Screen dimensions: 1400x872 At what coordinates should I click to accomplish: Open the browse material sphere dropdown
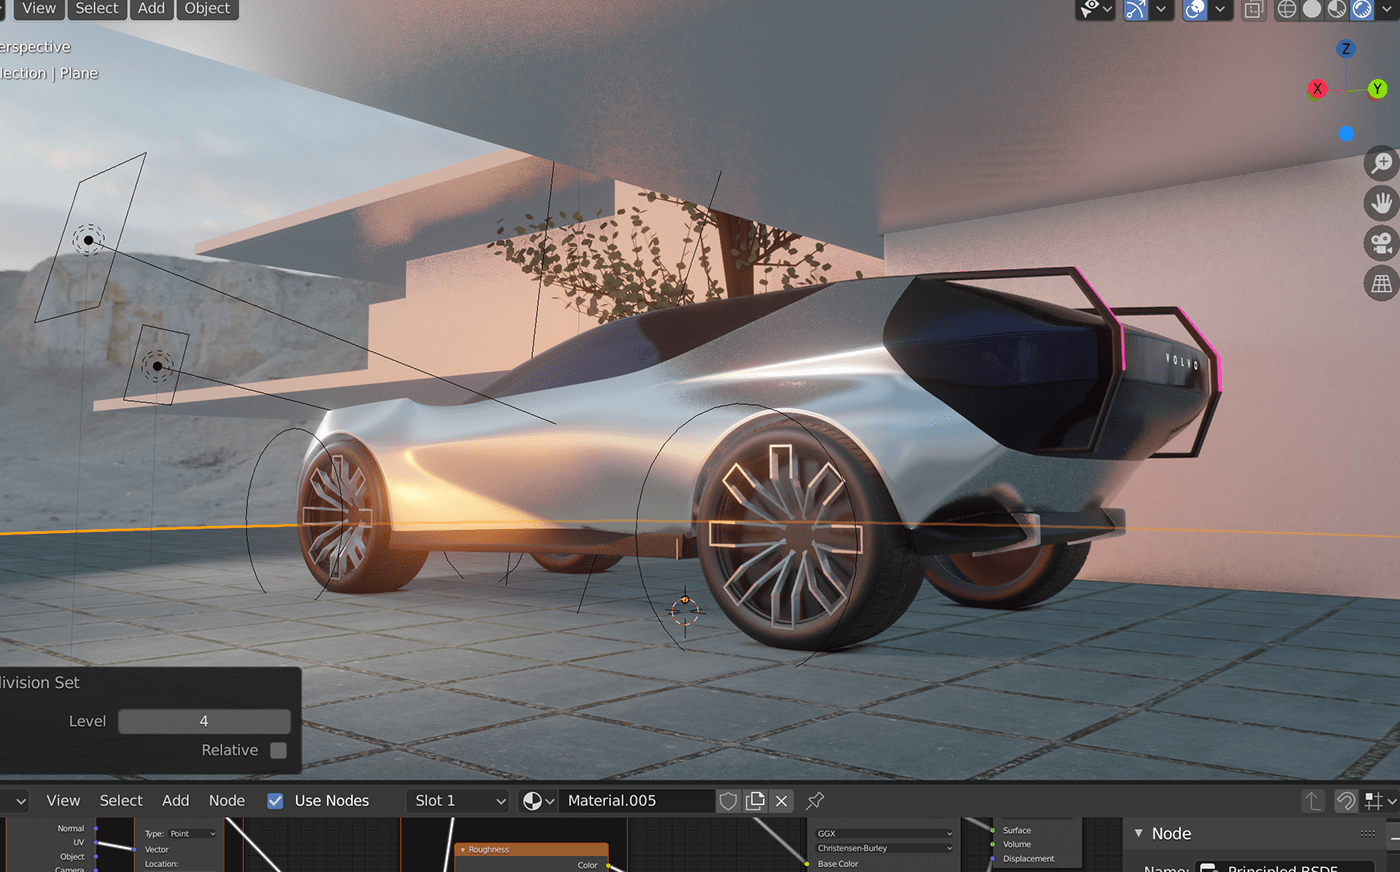coord(538,801)
